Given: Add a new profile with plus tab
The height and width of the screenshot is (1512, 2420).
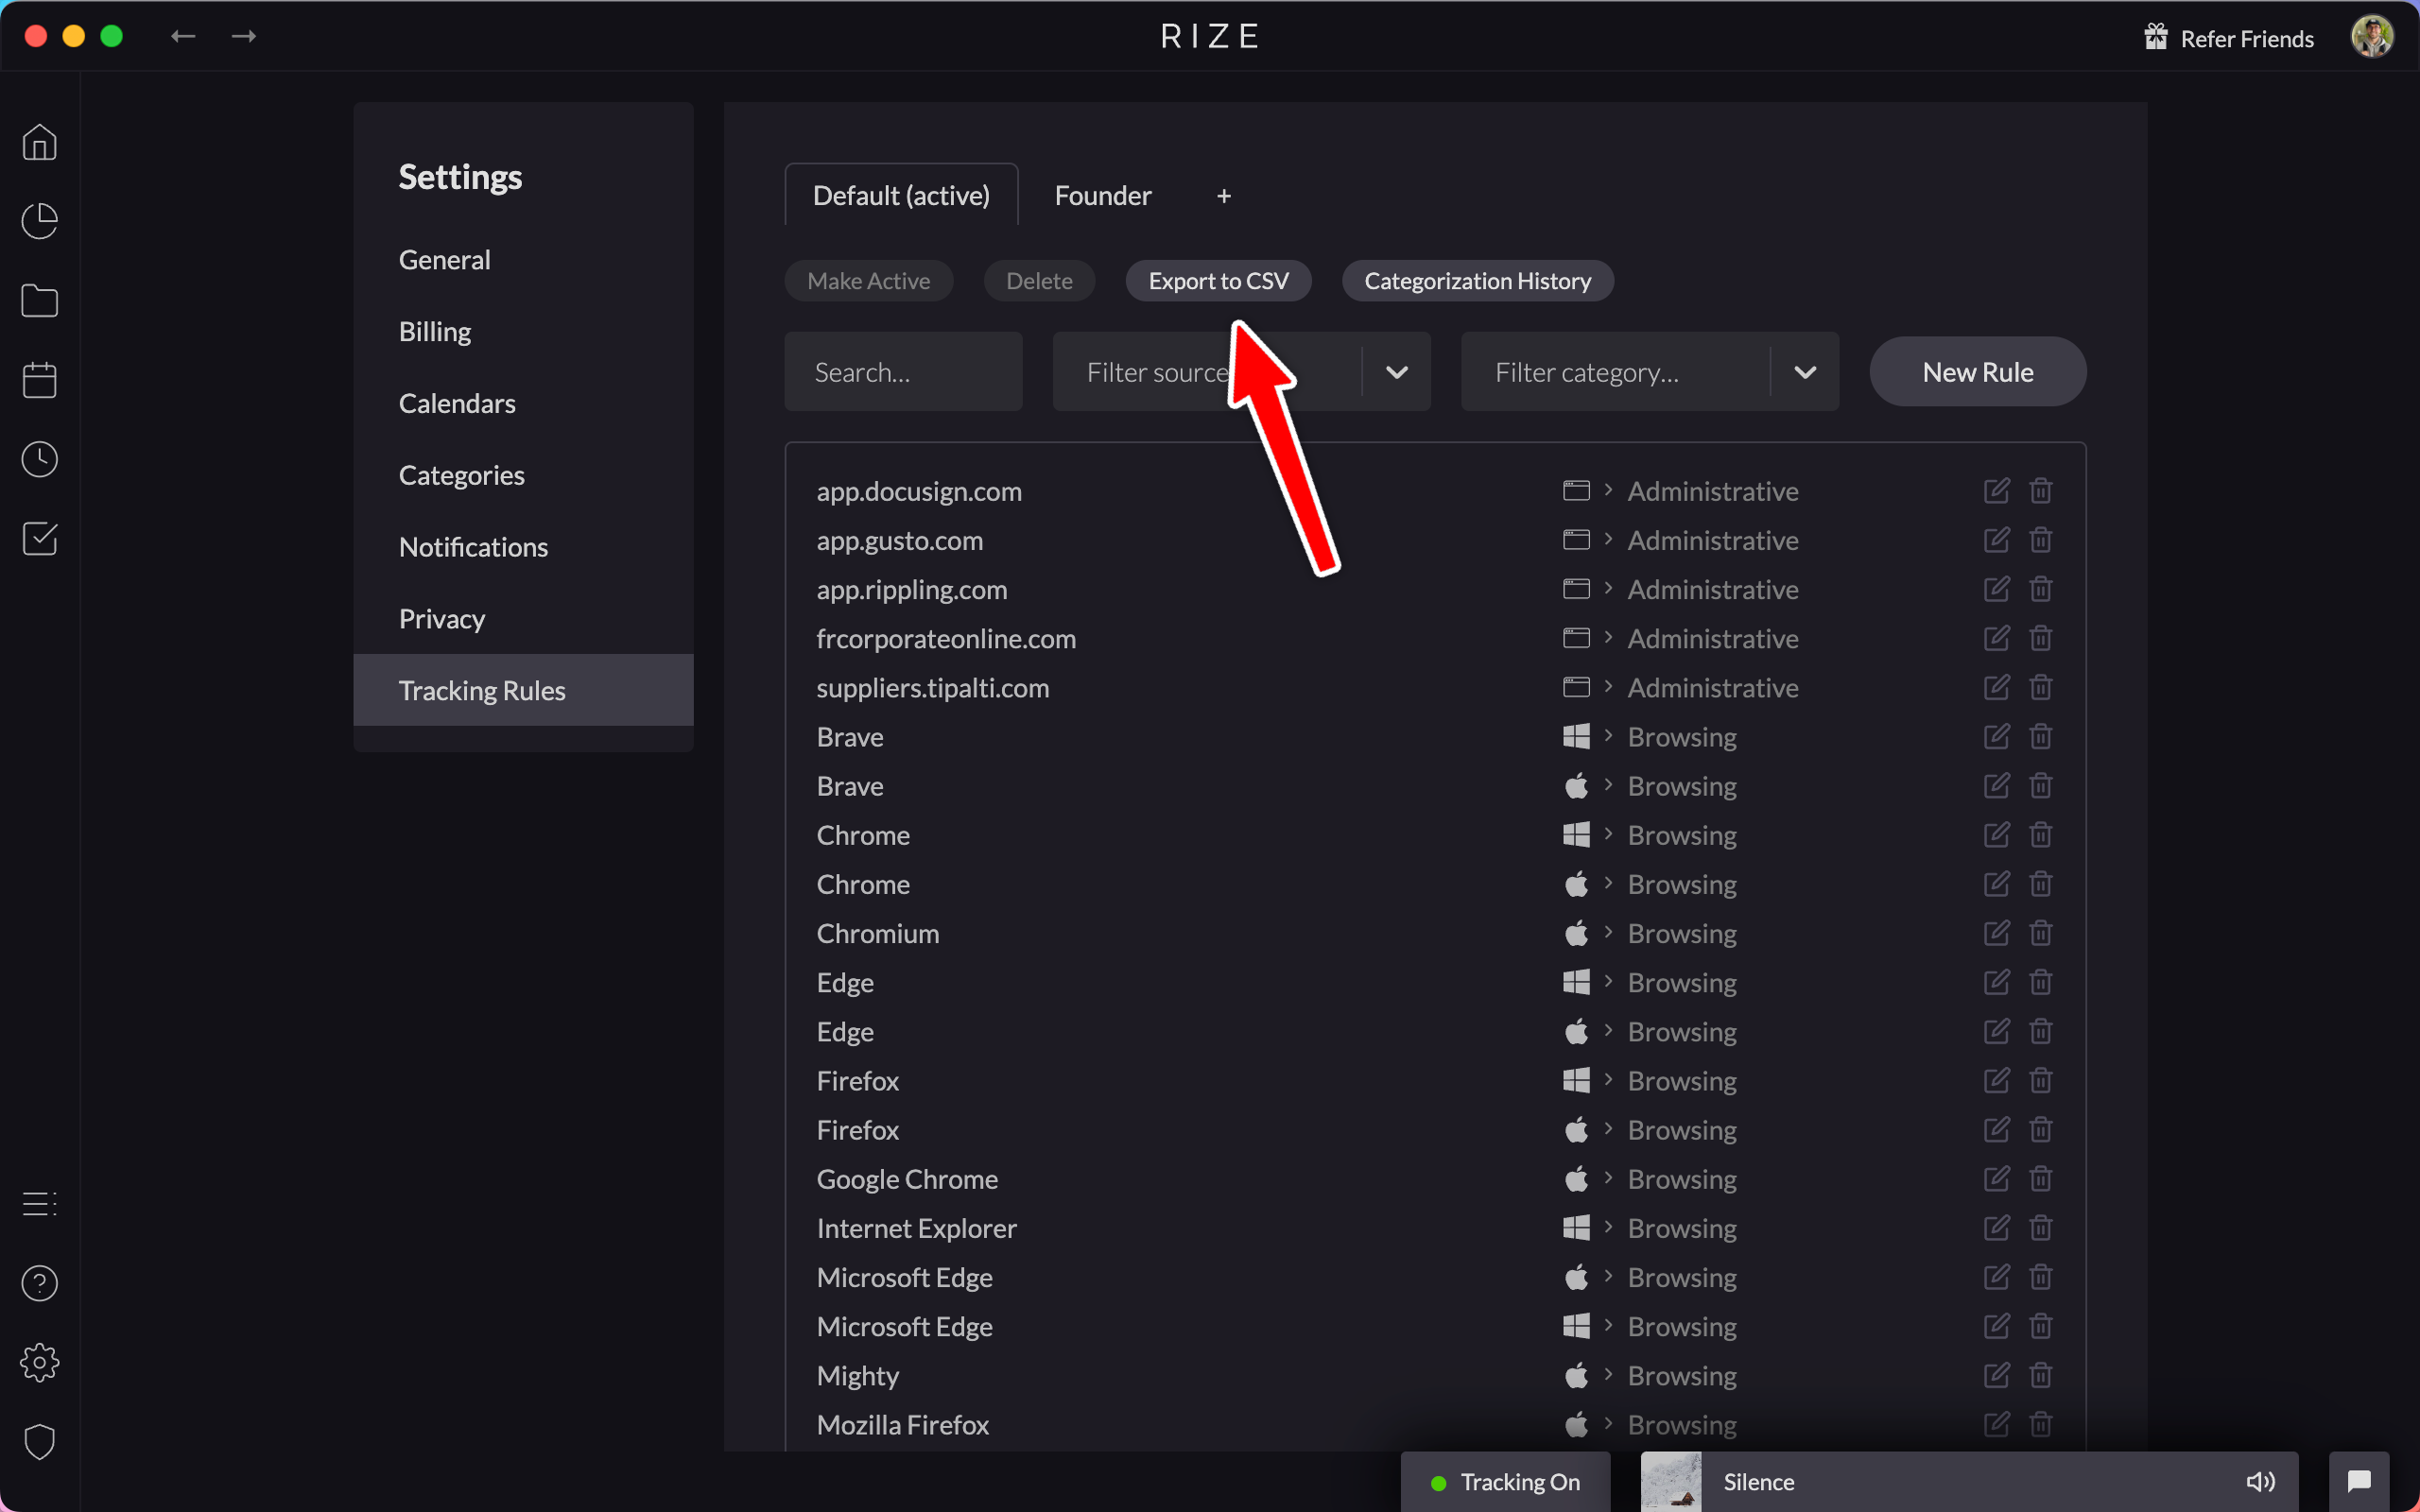Looking at the screenshot, I should pos(1223,196).
